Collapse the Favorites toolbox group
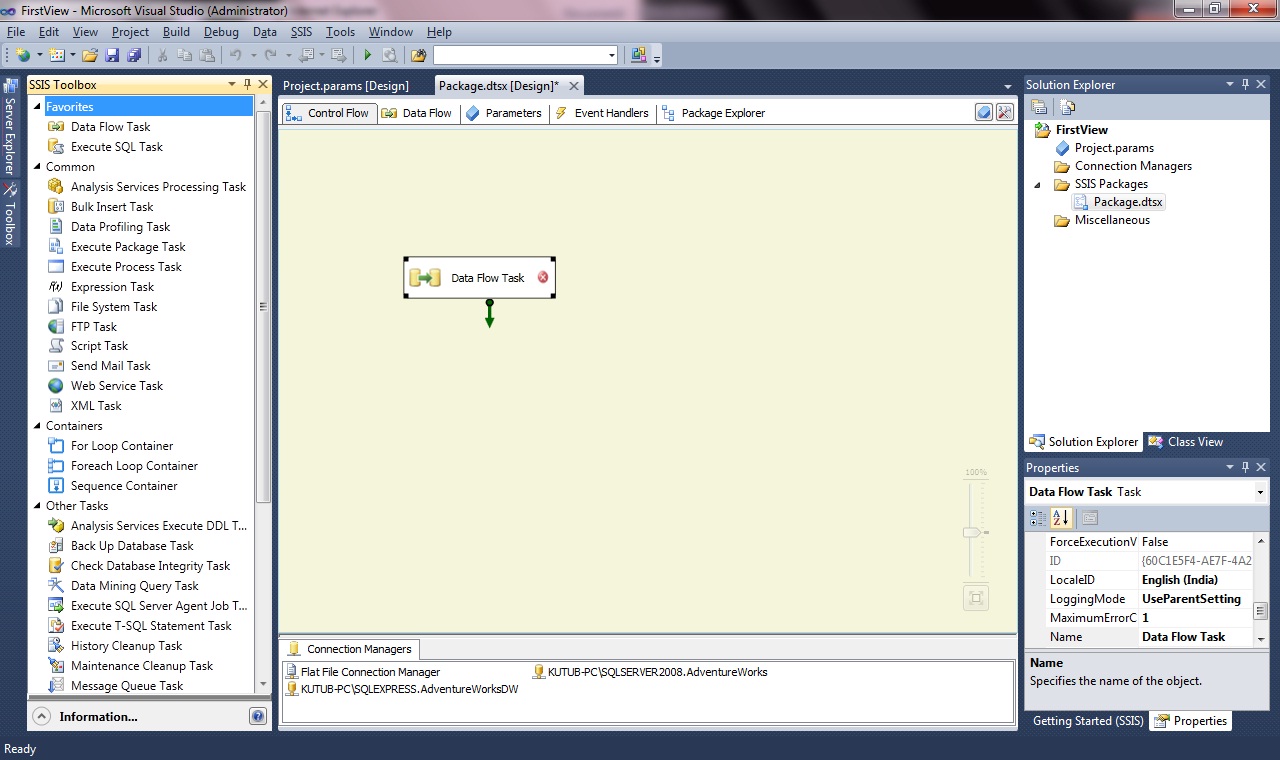Image resolution: width=1280 pixels, height=760 pixels. [x=38, y=107]
